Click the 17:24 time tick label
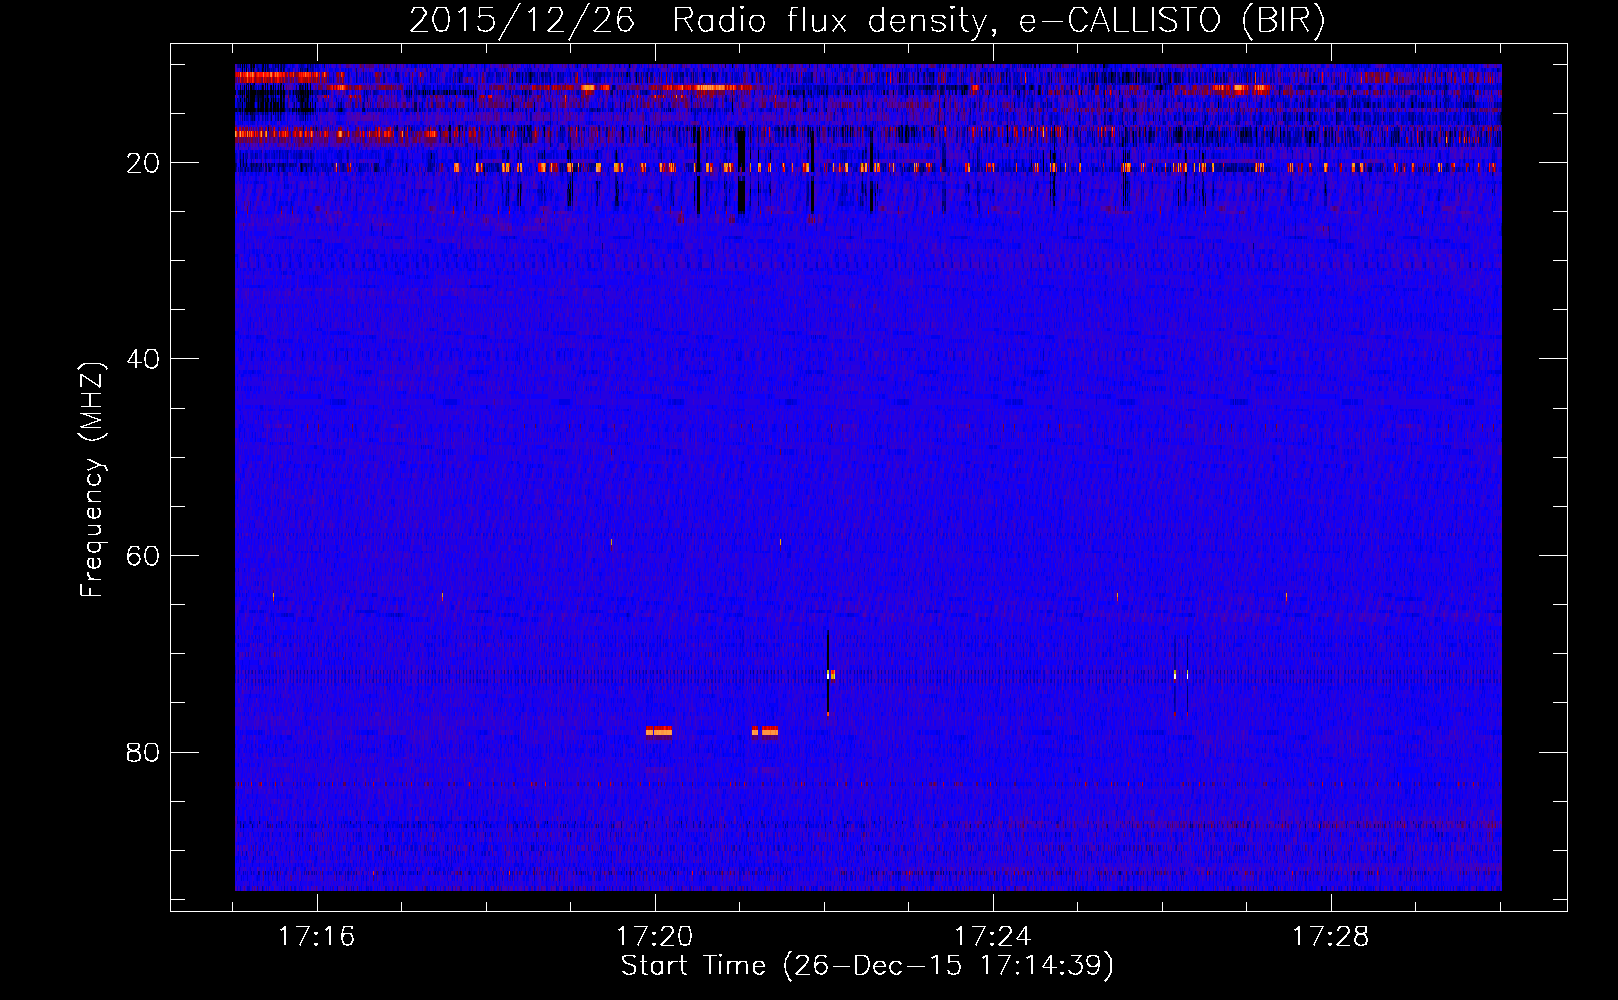Image resolution: width=1618 pixels, height=1000 pixels. pos(993,937)
